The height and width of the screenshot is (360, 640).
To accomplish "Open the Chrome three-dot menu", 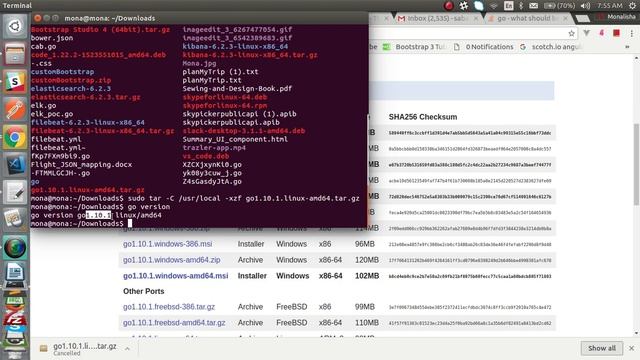I will pos(632,33).
